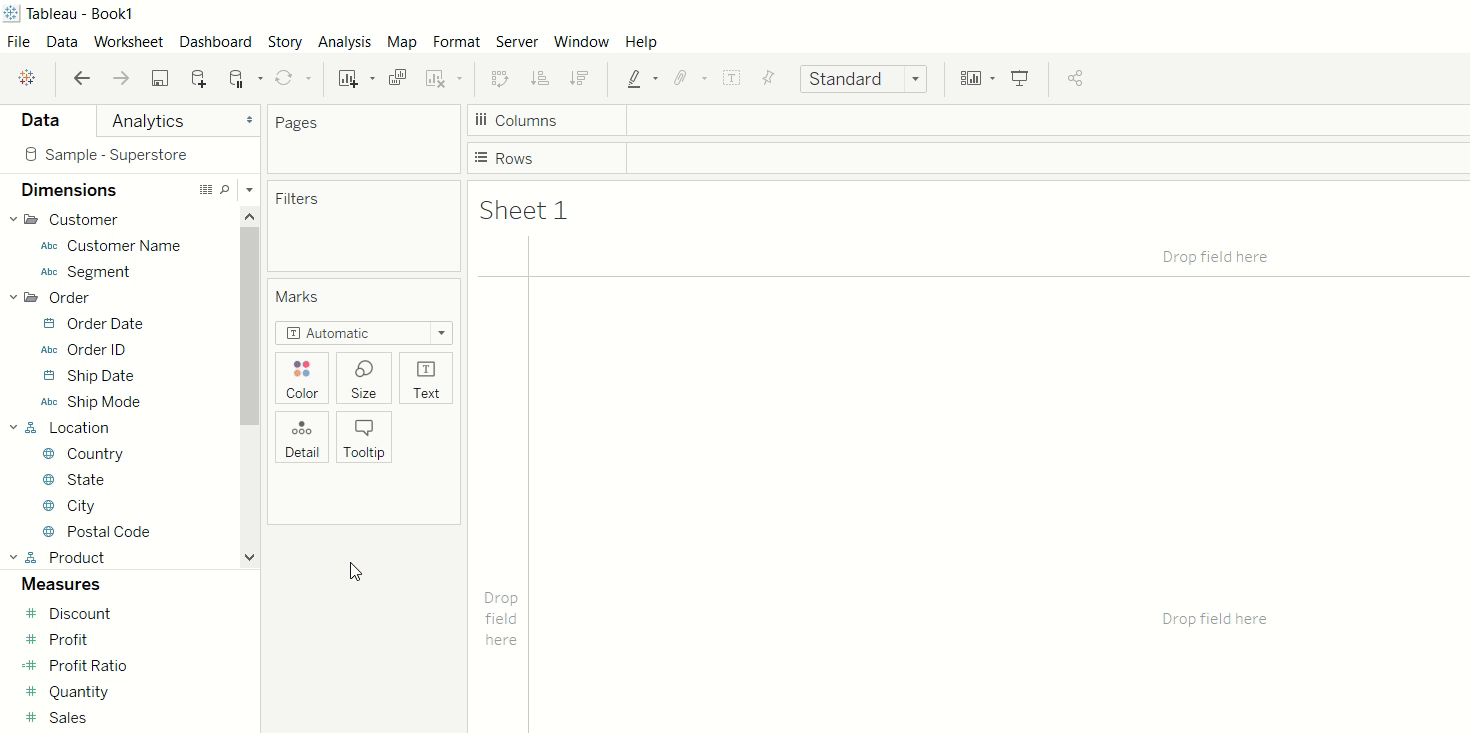
Task: Click the Pause Auto Updates icon
Action: click(236, 78)
